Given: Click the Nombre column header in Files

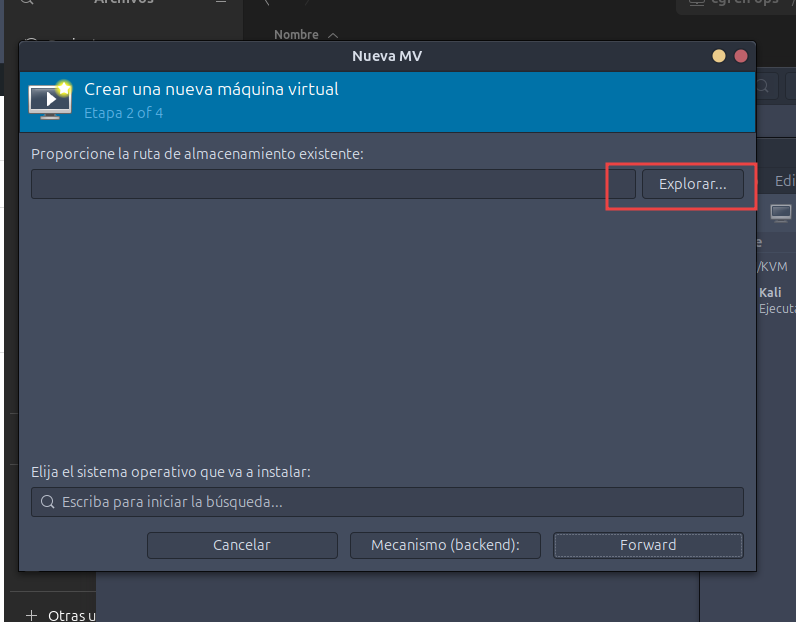Looking at the screenshot, I should pyautogui.click(x=296, y=34).
